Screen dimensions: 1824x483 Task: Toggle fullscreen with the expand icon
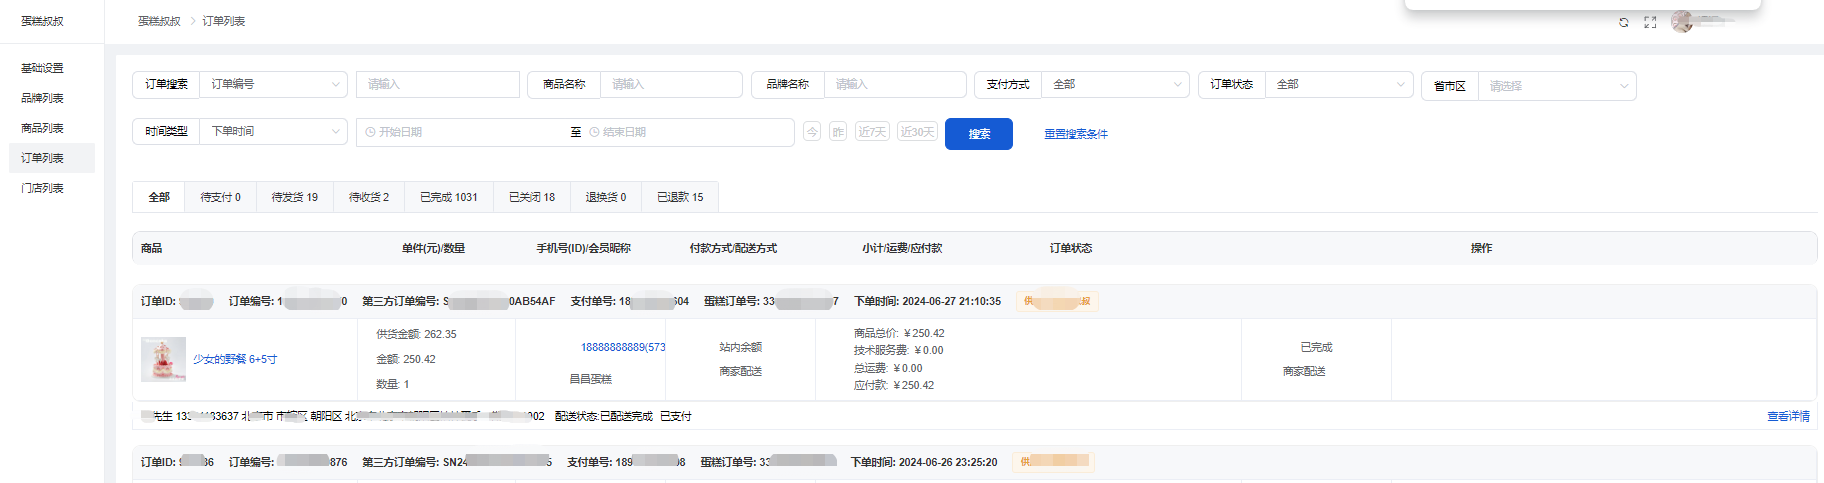1650,22
